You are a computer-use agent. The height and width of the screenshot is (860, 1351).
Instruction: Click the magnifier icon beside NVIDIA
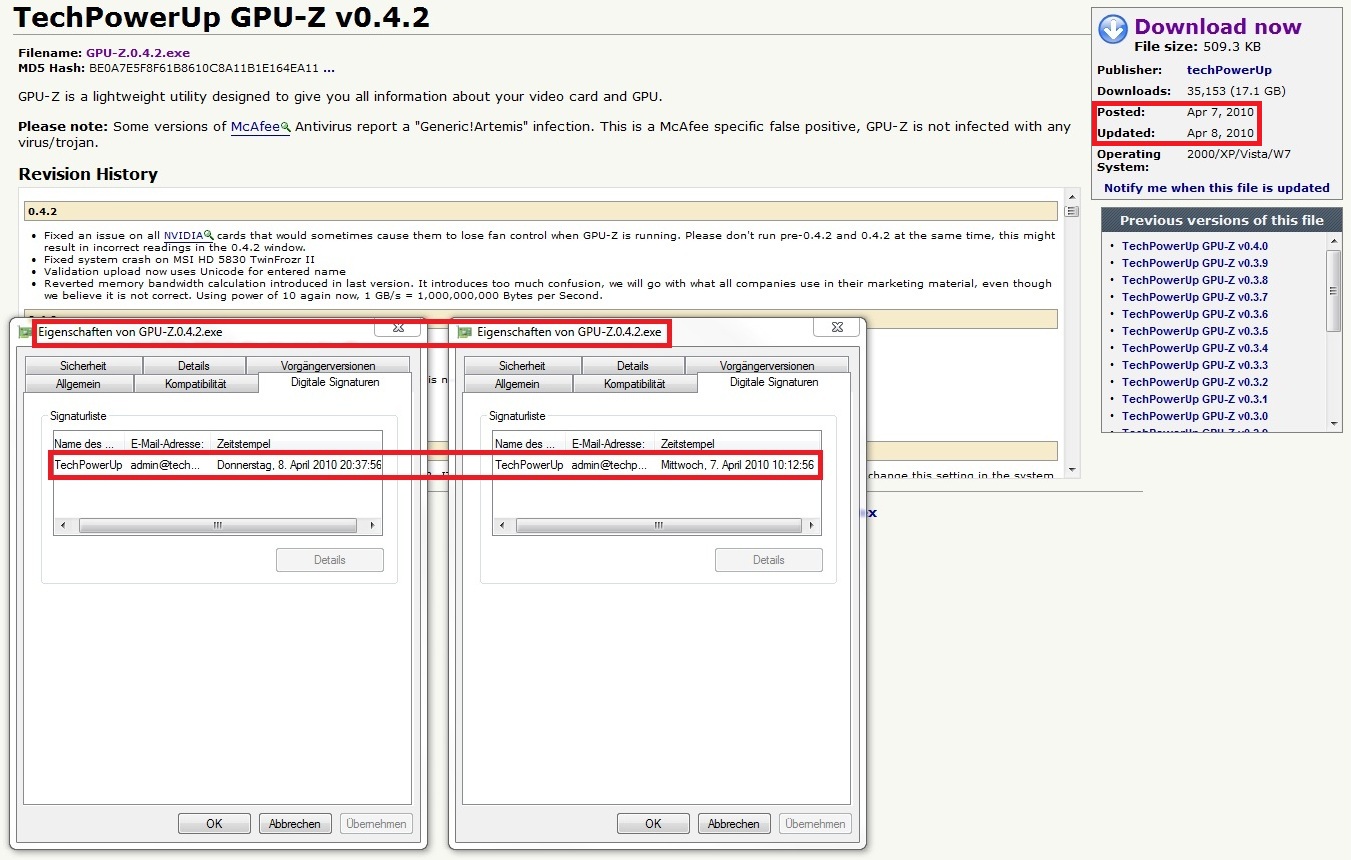click(x=208, y=236)
